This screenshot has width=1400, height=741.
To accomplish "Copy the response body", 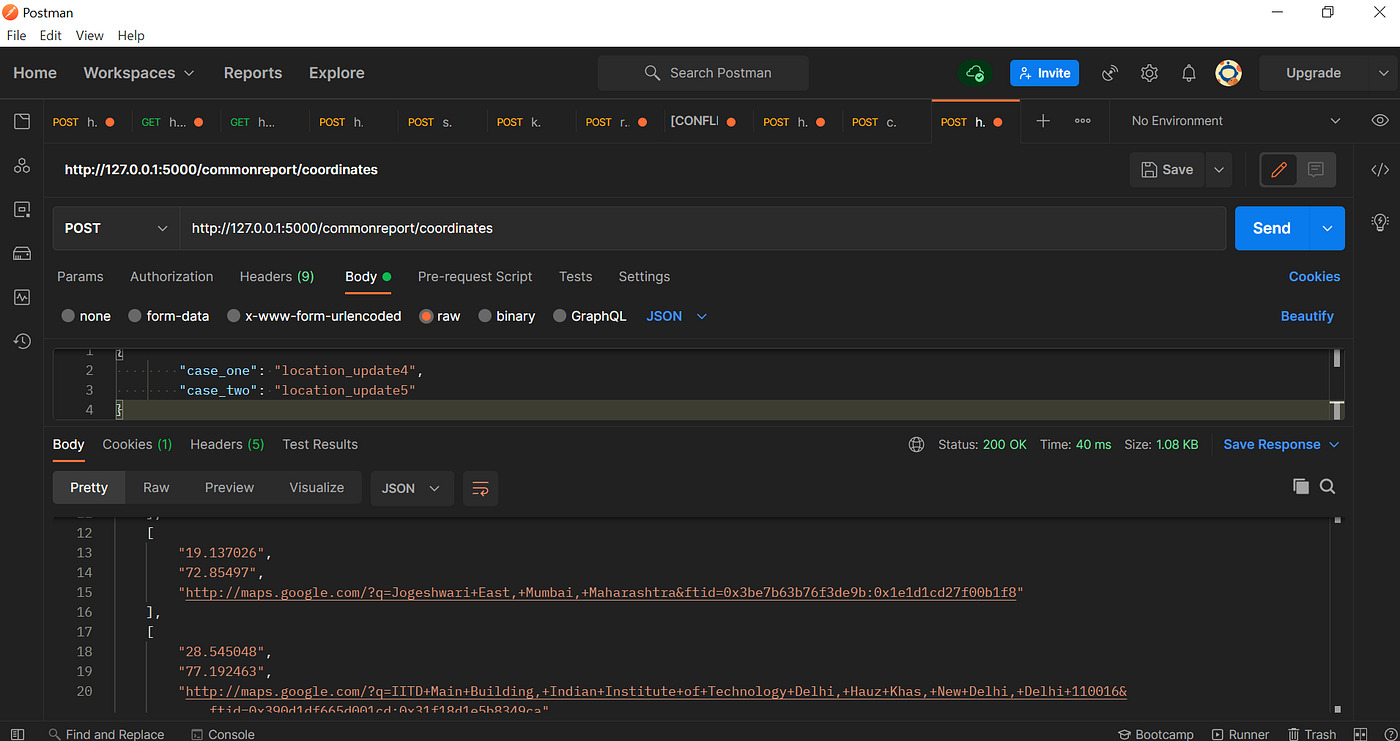I will click(x=1301, y=487).
